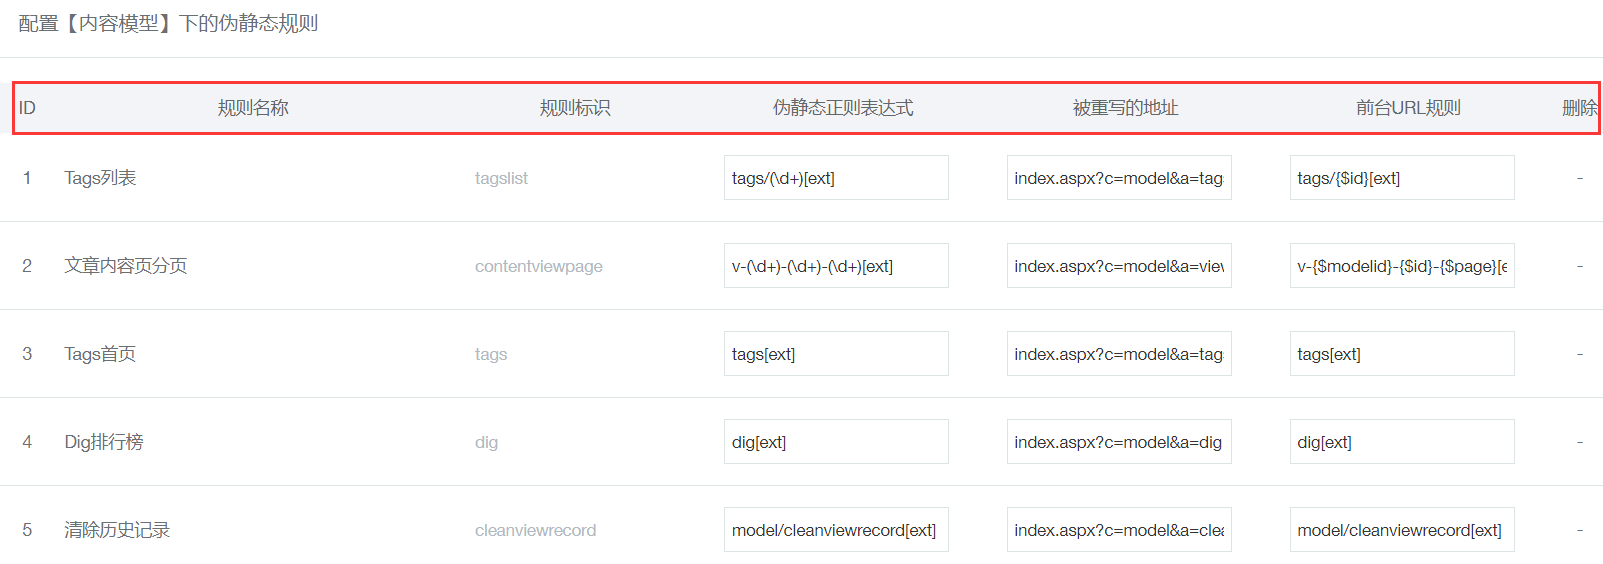Screen dimensions: 1603x564
Task: Click front URL field v-{$modelid}-{$id}-{$page}
Action: point(1402,266)
